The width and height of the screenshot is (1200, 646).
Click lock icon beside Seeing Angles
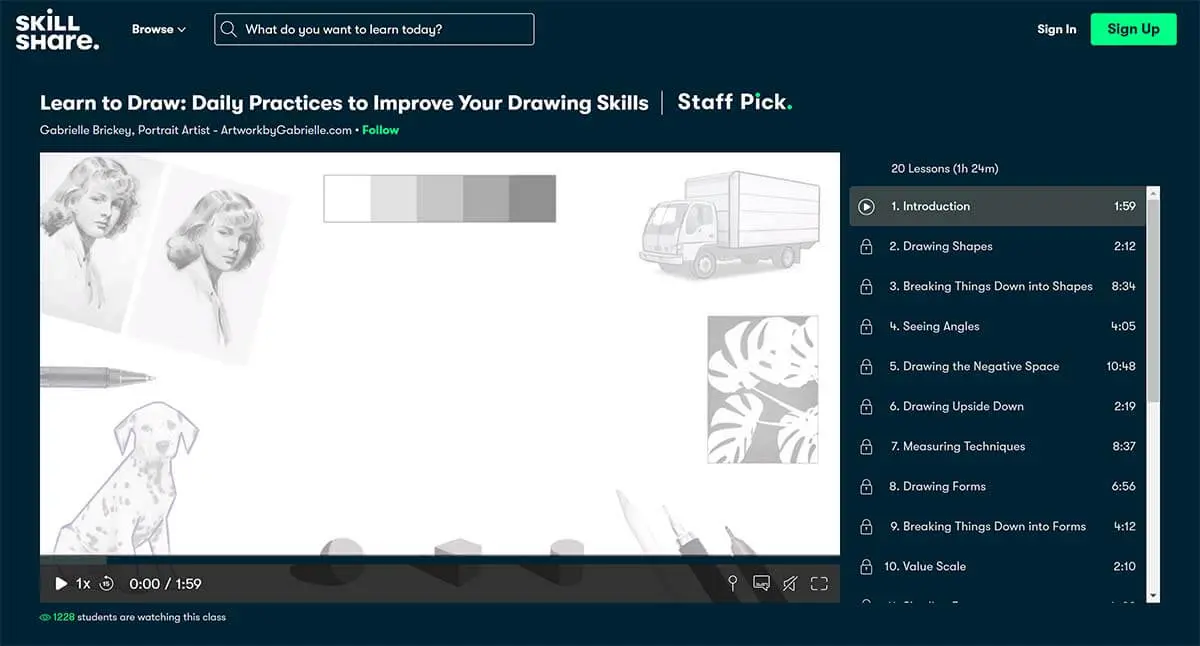(x=867, y=326)
